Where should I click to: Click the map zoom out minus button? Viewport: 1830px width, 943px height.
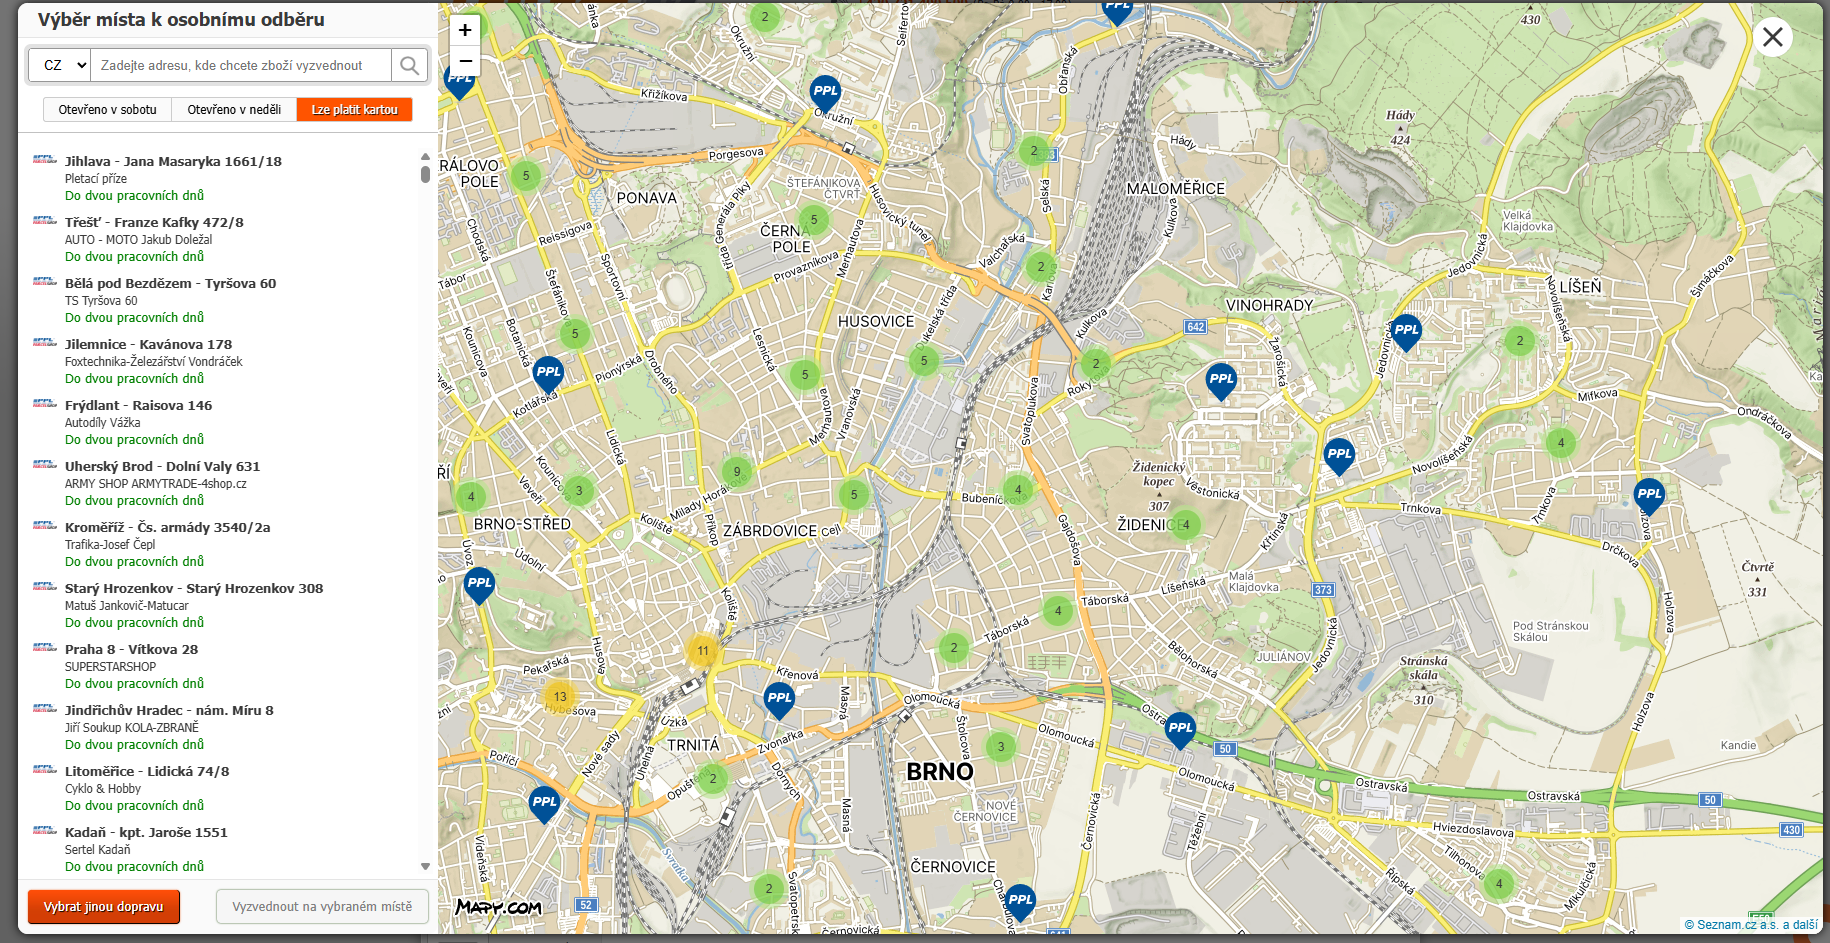(x=465, y=61)
